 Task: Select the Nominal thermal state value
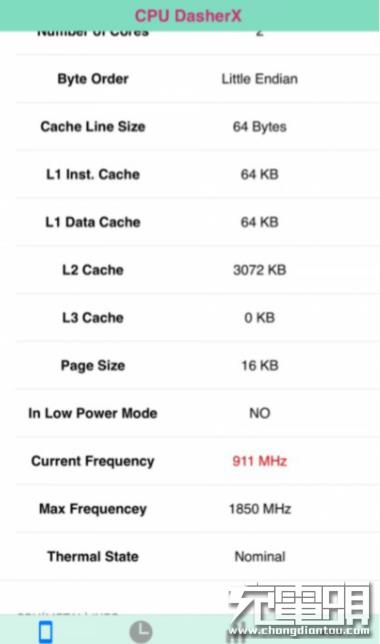[260, 557]
